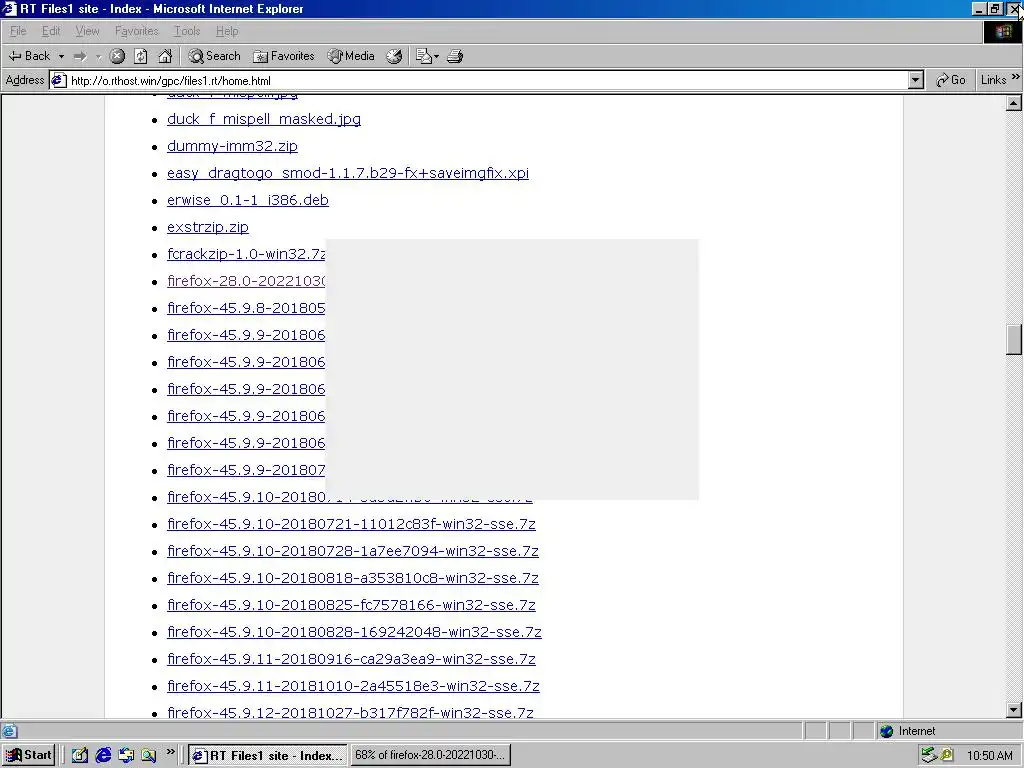The width and height of the screenshot is (1024, 768).
Task: Download firefox-45.9.10-20180721-11012c83f build
Action: click(351, 524)
